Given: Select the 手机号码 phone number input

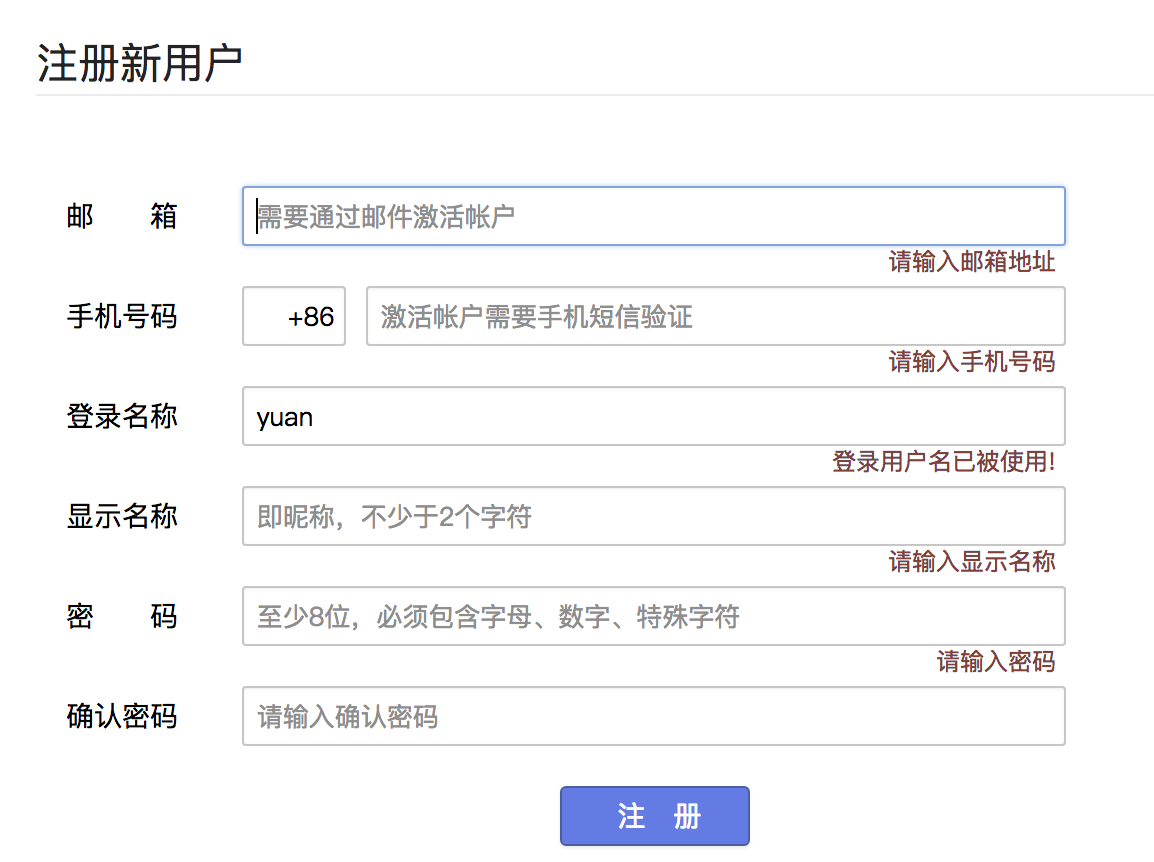Looking at the screenshot, I should [715, 317].
